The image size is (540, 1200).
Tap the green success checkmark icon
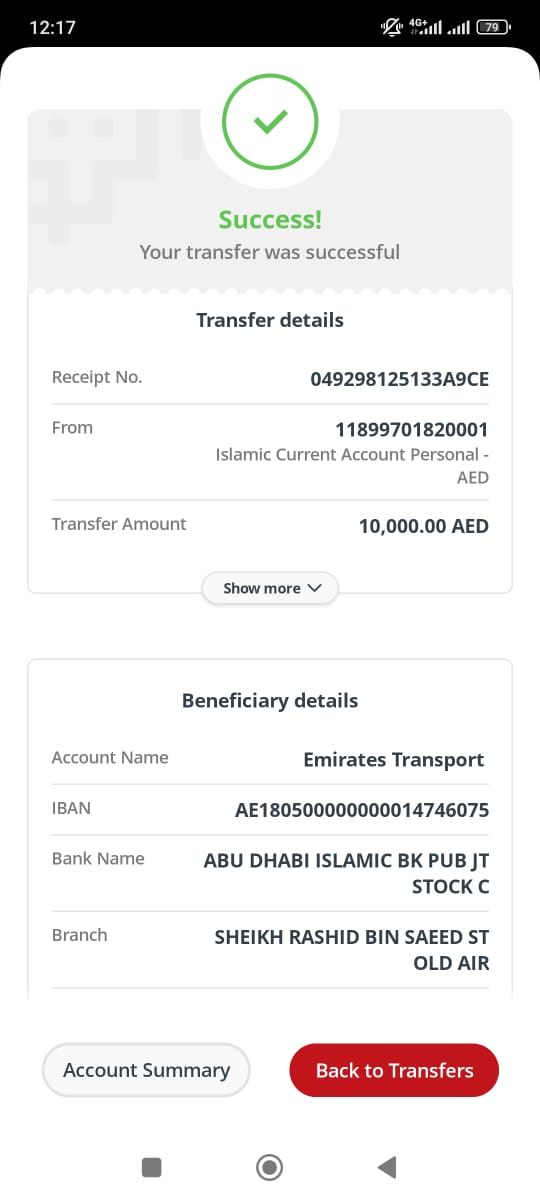tap(270, 122)
